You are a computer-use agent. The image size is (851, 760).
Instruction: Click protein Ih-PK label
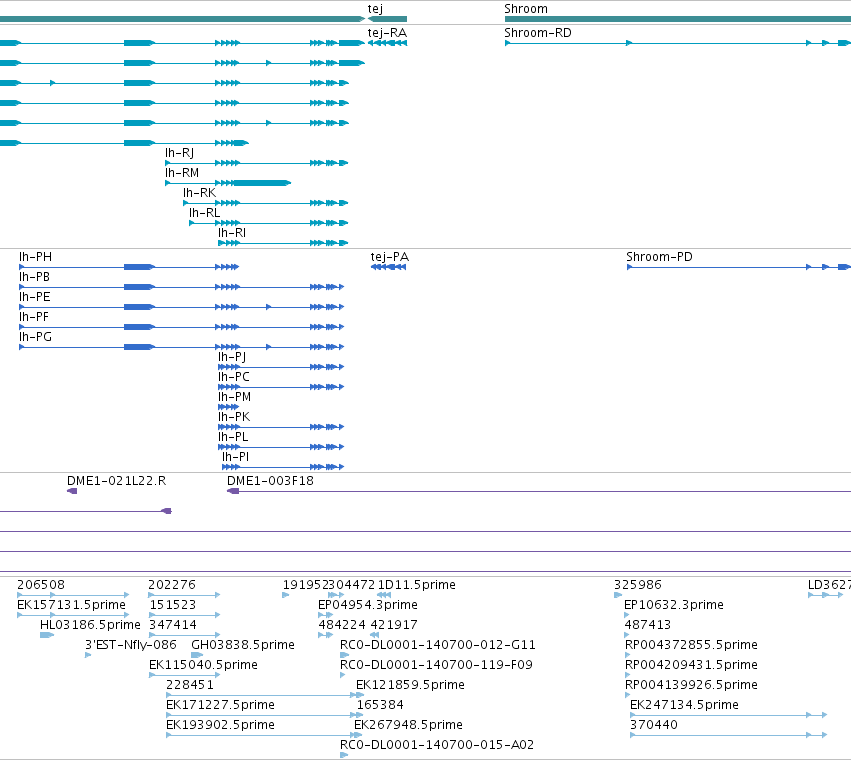tap(234, 417)
